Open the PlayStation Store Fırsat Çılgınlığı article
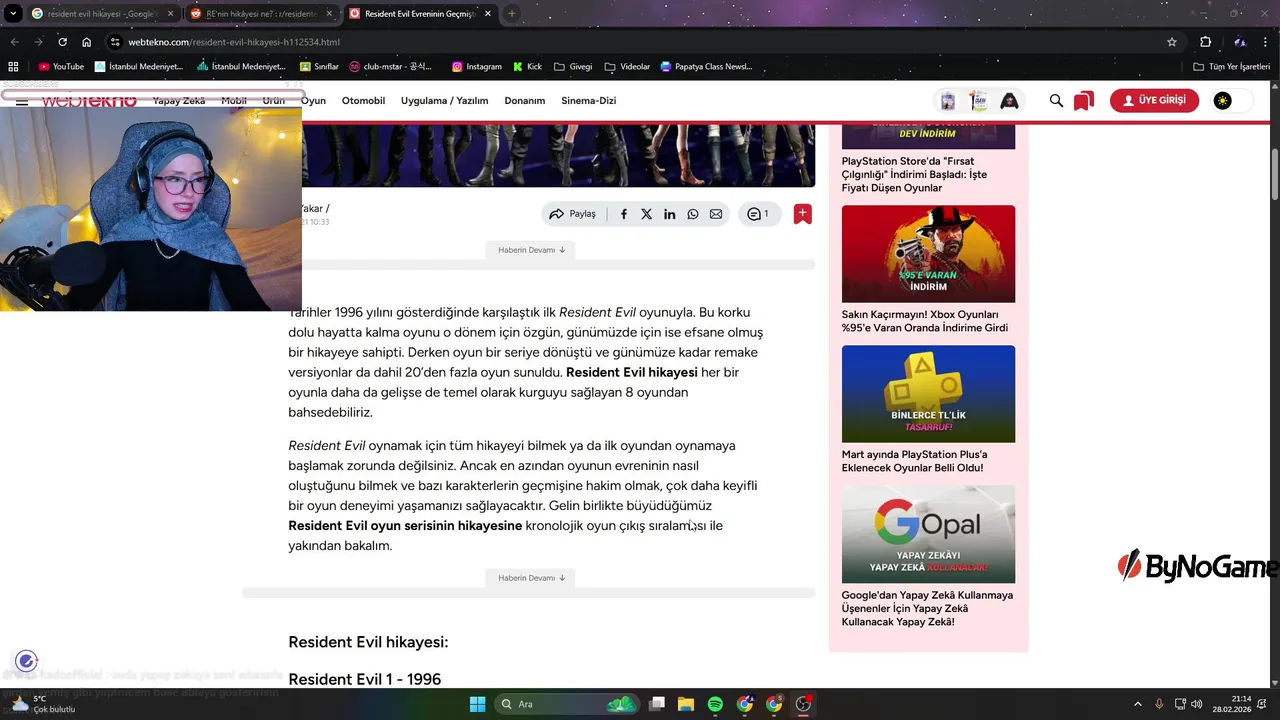This screenshot has width=1280, height=720. pos(914,174)
